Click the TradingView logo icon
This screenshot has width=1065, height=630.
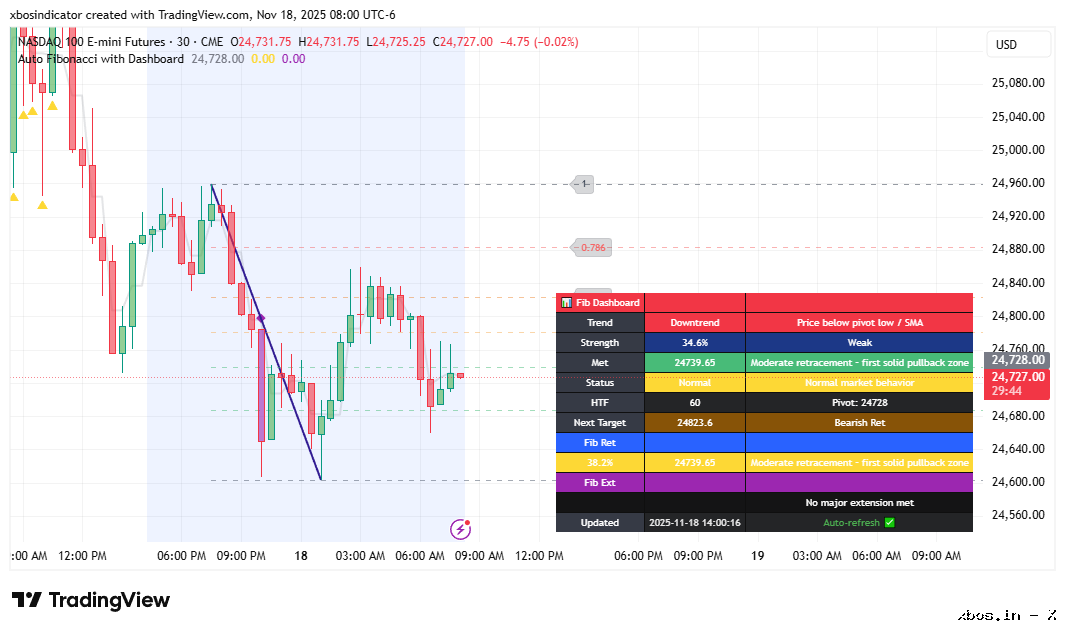[26, 600]
